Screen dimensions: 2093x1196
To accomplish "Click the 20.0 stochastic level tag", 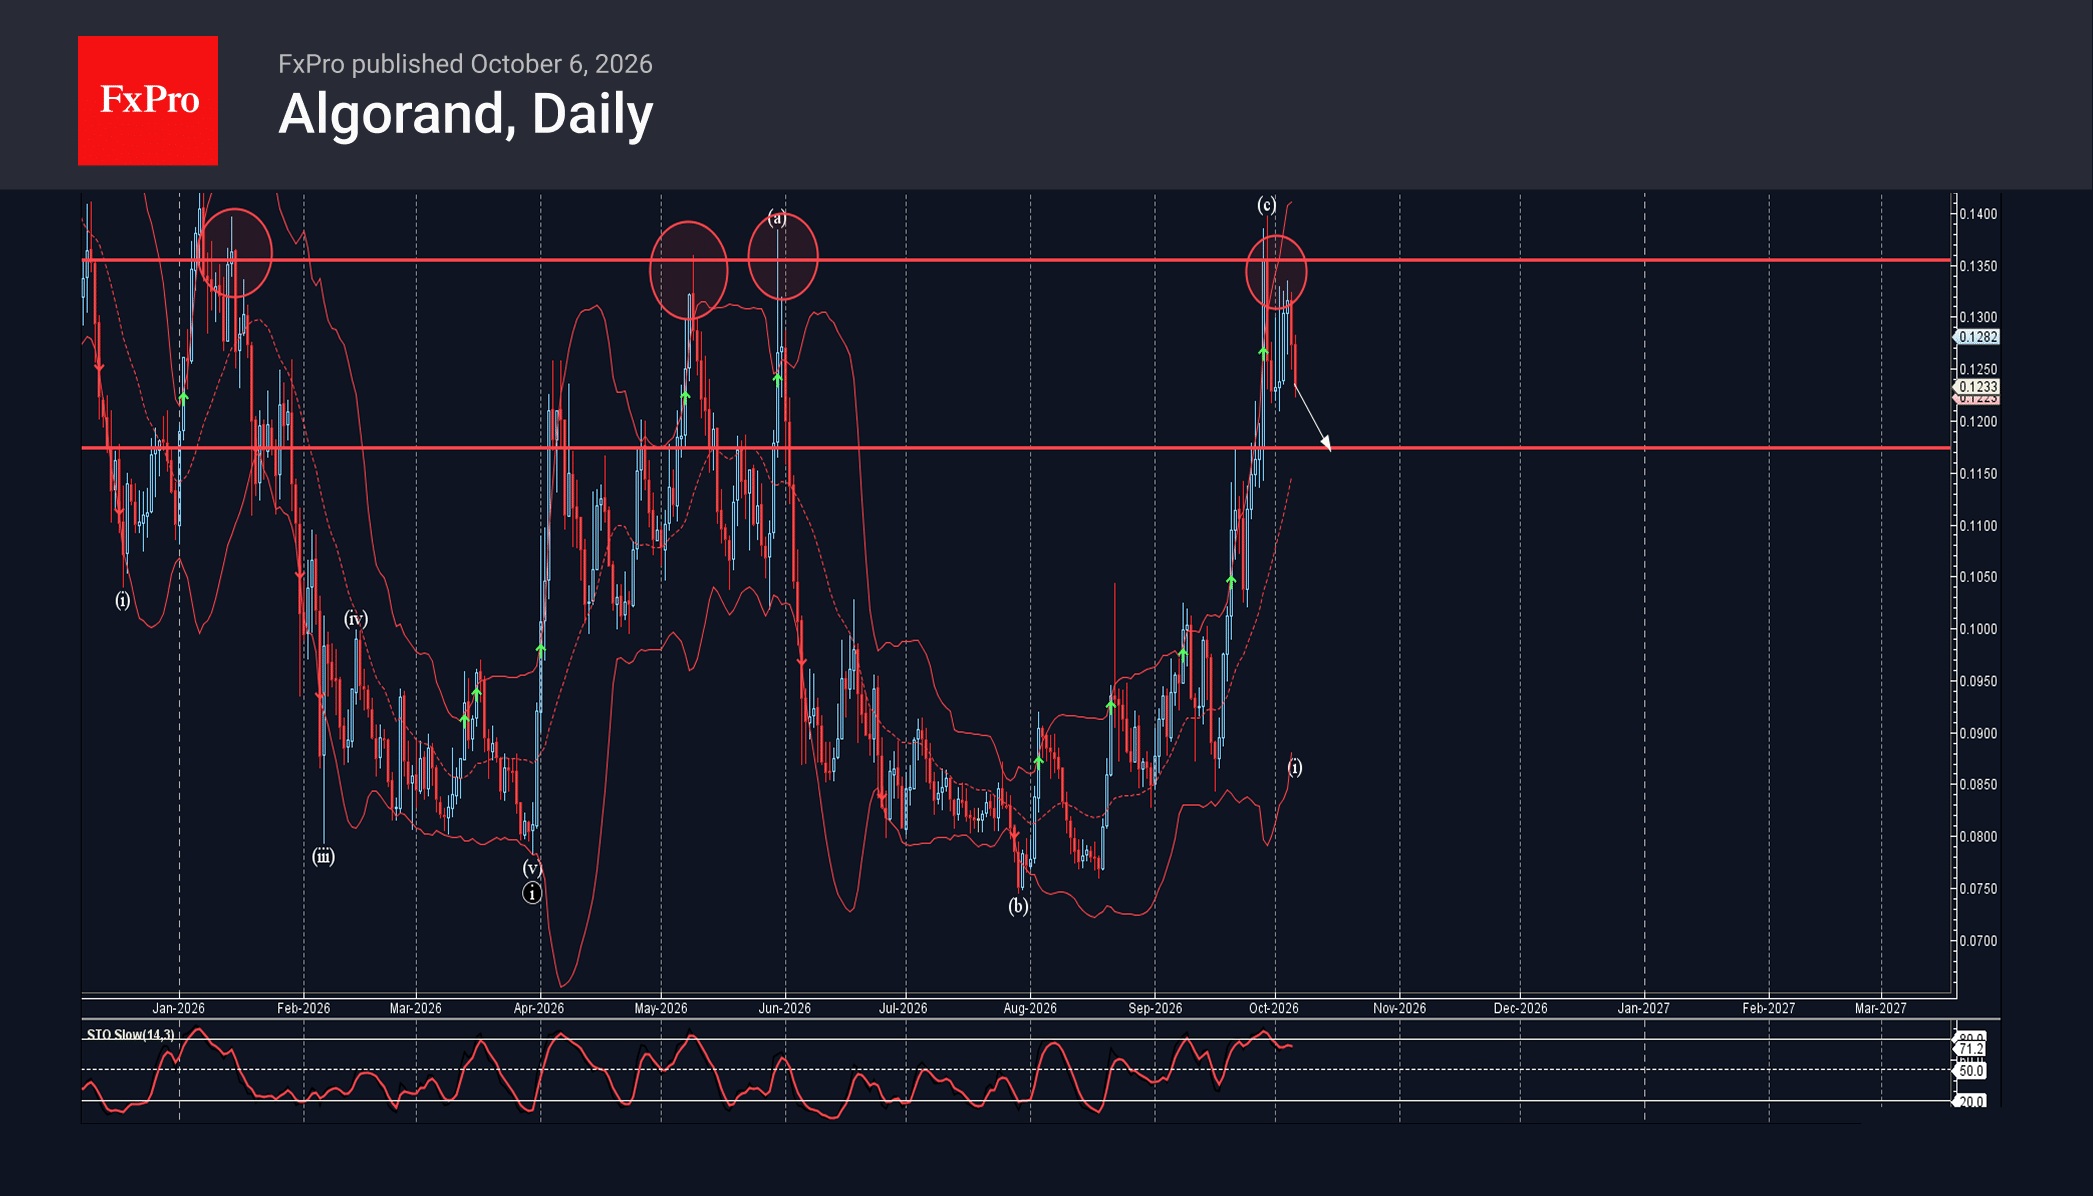I will pos(1970,1101).
